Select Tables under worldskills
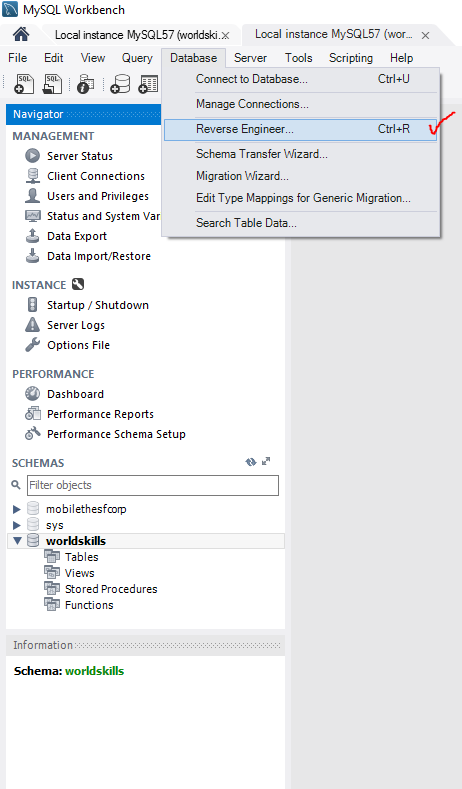462x789 pixels. point(82,557)
